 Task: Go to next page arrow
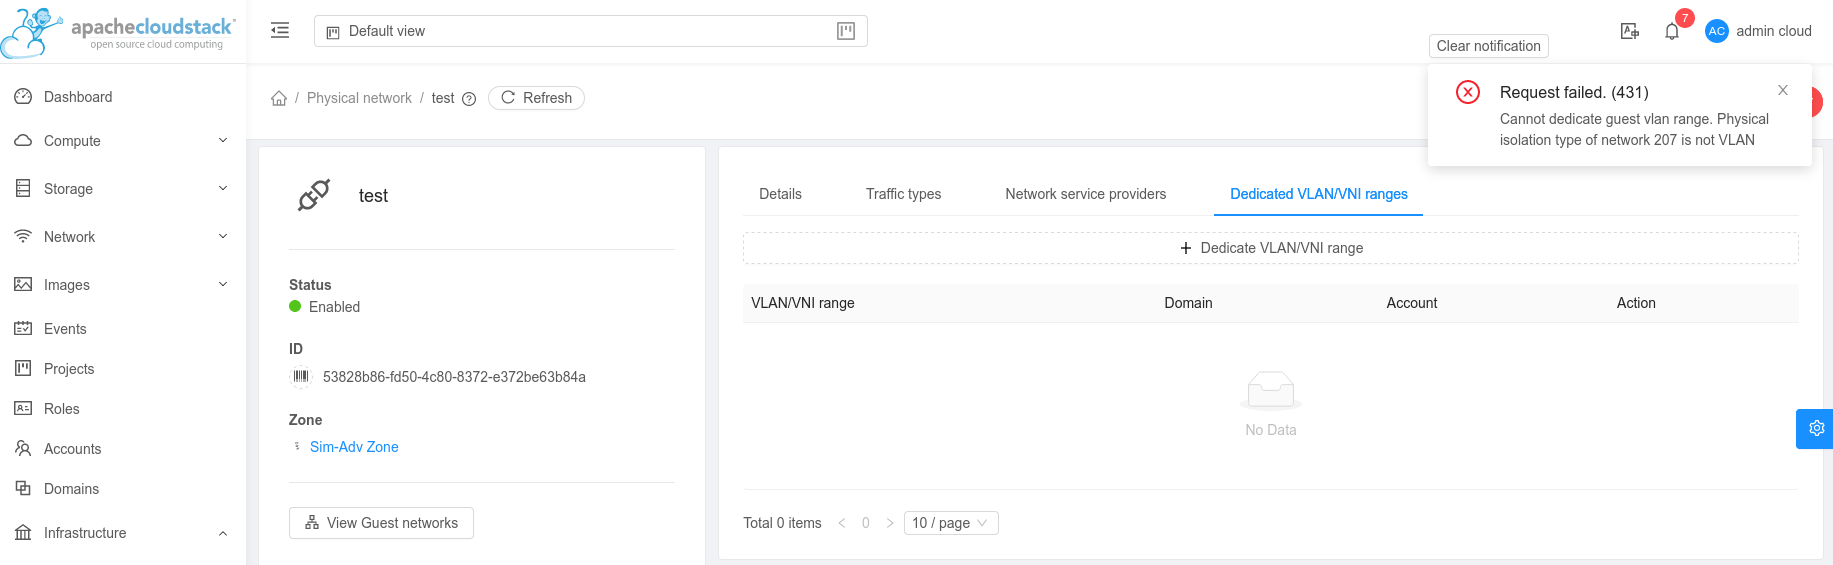click(890, 523)
